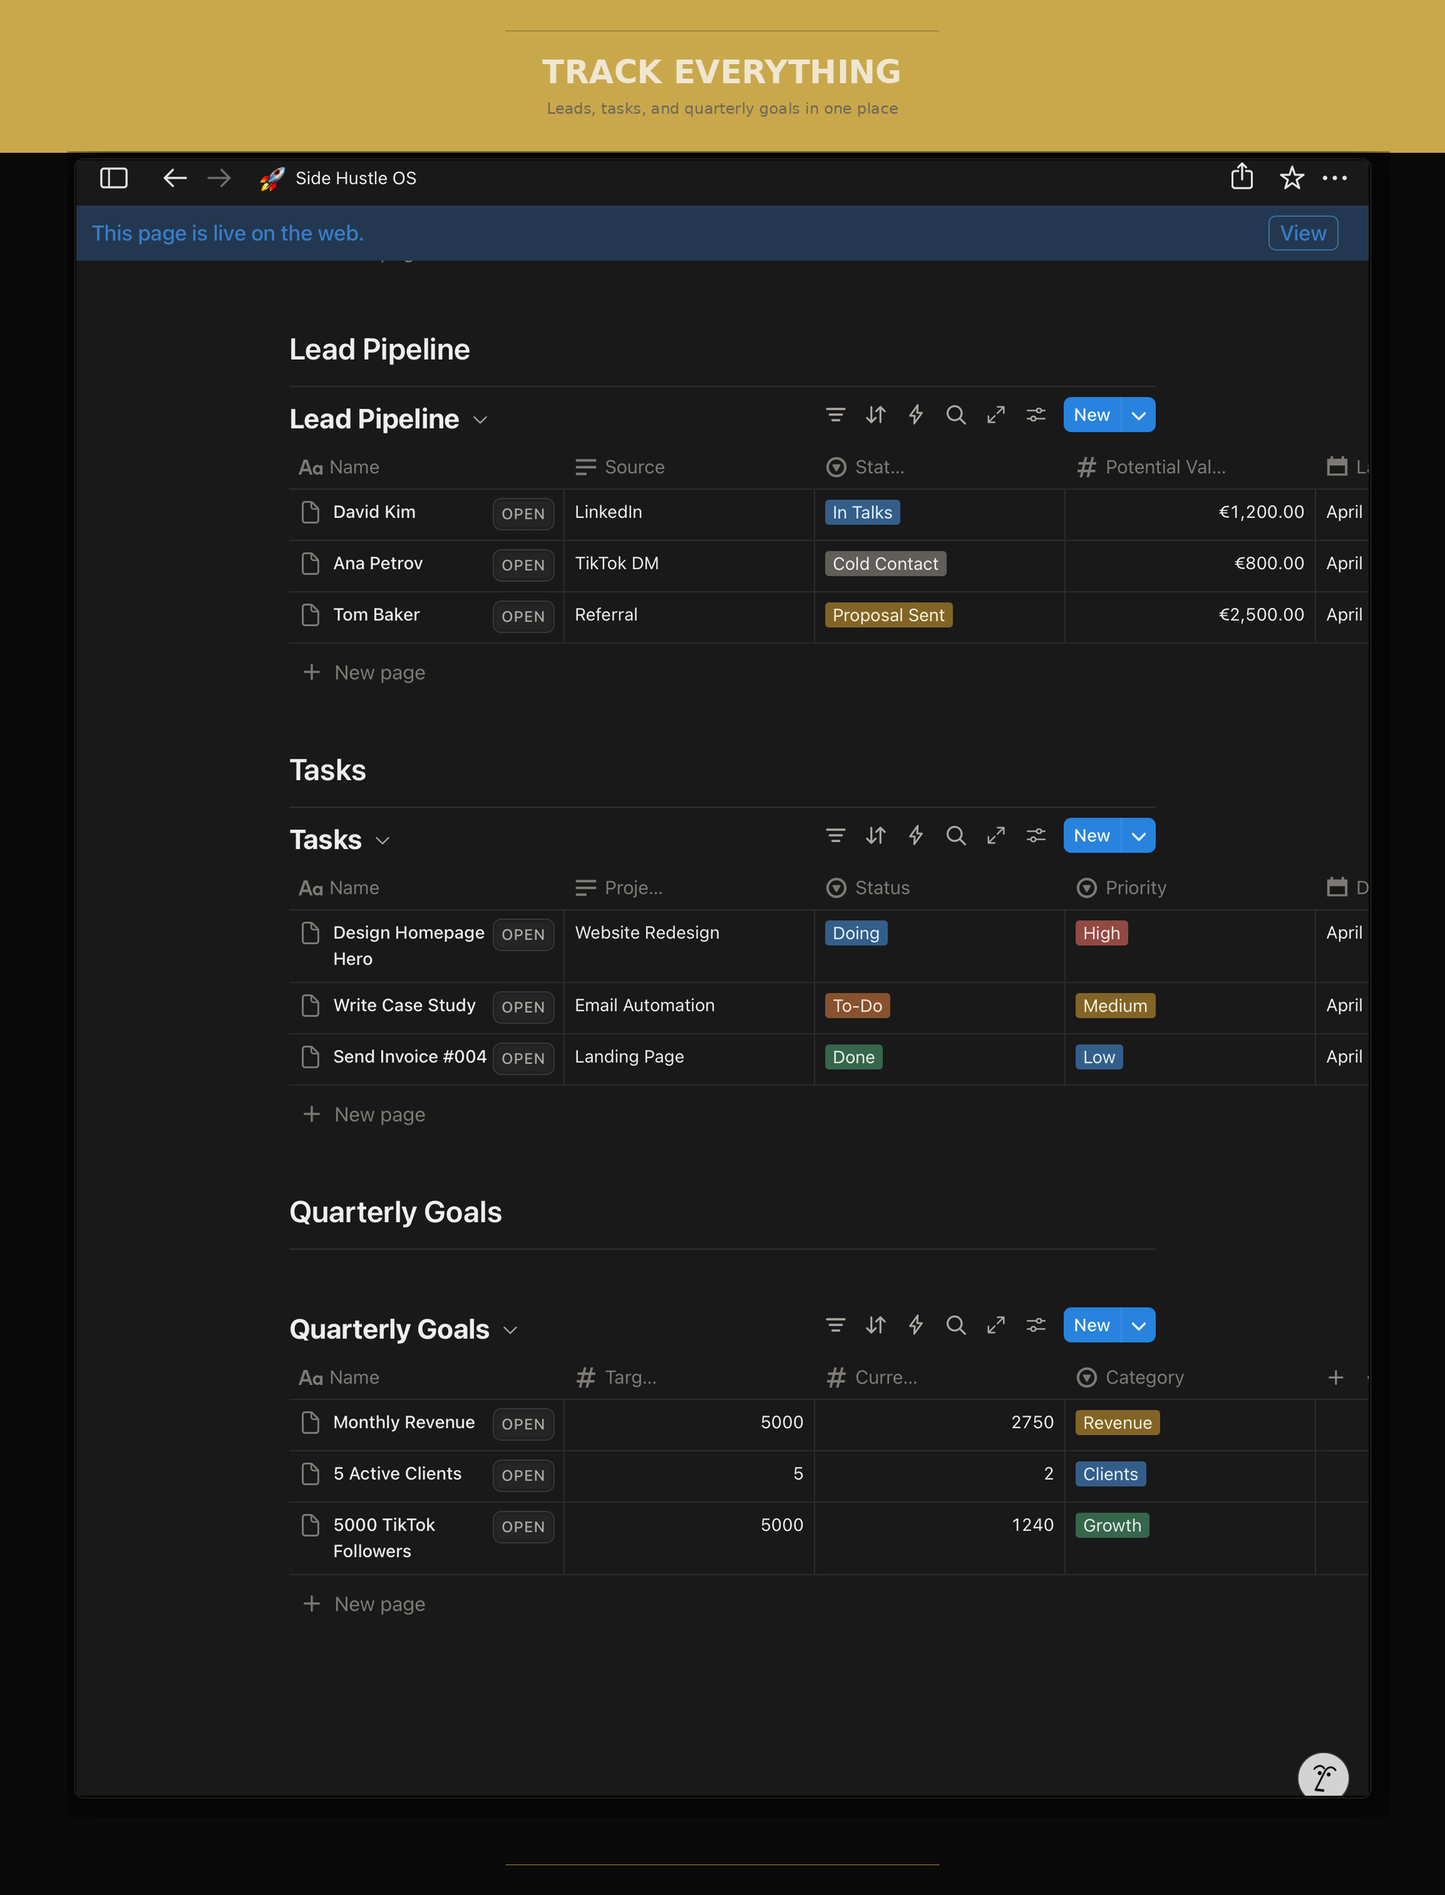Expand Lead Pipeline to full page
This screenshot has width=1445, height=1895.
click(x=996, y=415)
